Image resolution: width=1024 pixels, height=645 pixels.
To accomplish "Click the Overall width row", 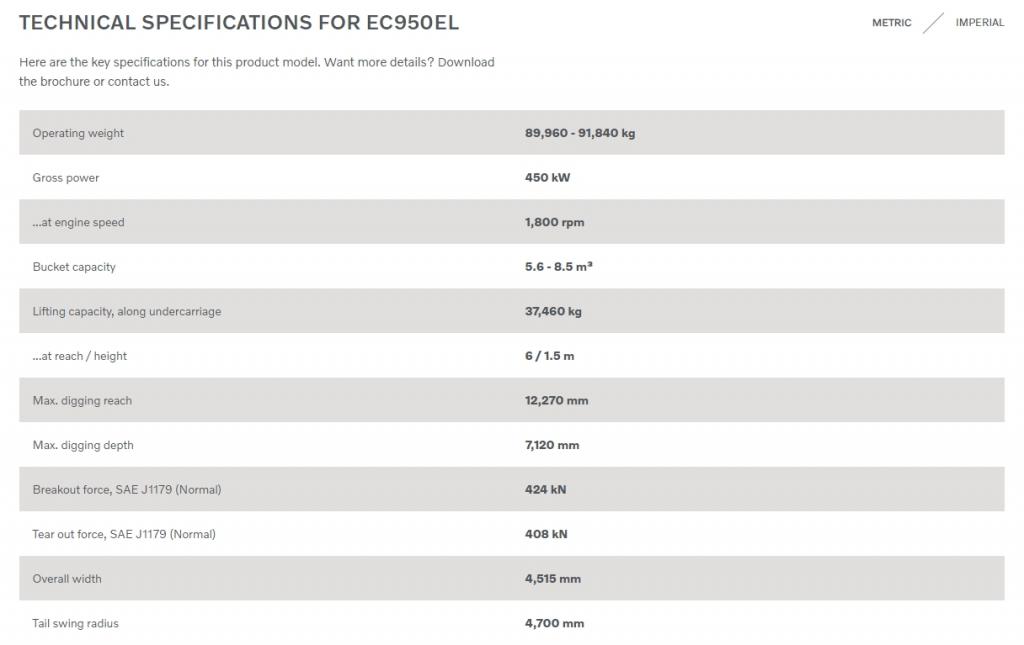I will point(511,578).
